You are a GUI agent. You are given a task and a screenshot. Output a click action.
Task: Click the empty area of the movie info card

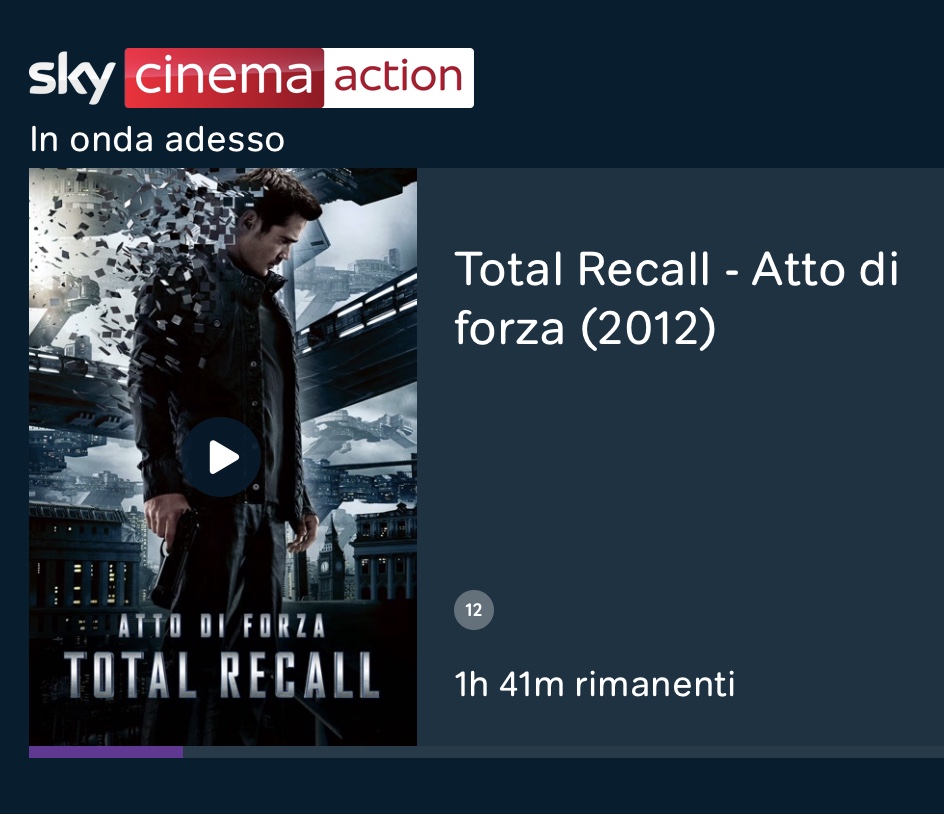click(x=680, y=470)
